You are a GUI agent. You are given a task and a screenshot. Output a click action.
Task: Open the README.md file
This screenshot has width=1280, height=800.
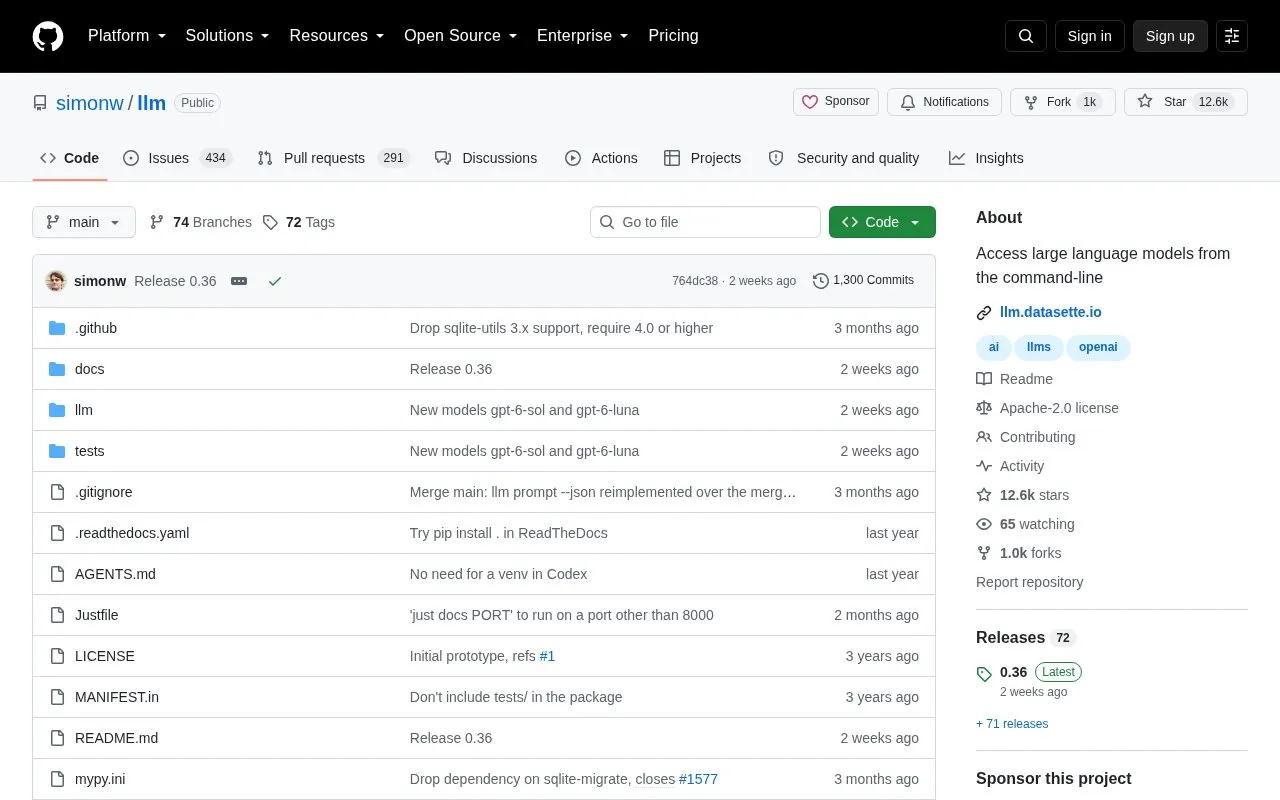click(116, 738)
